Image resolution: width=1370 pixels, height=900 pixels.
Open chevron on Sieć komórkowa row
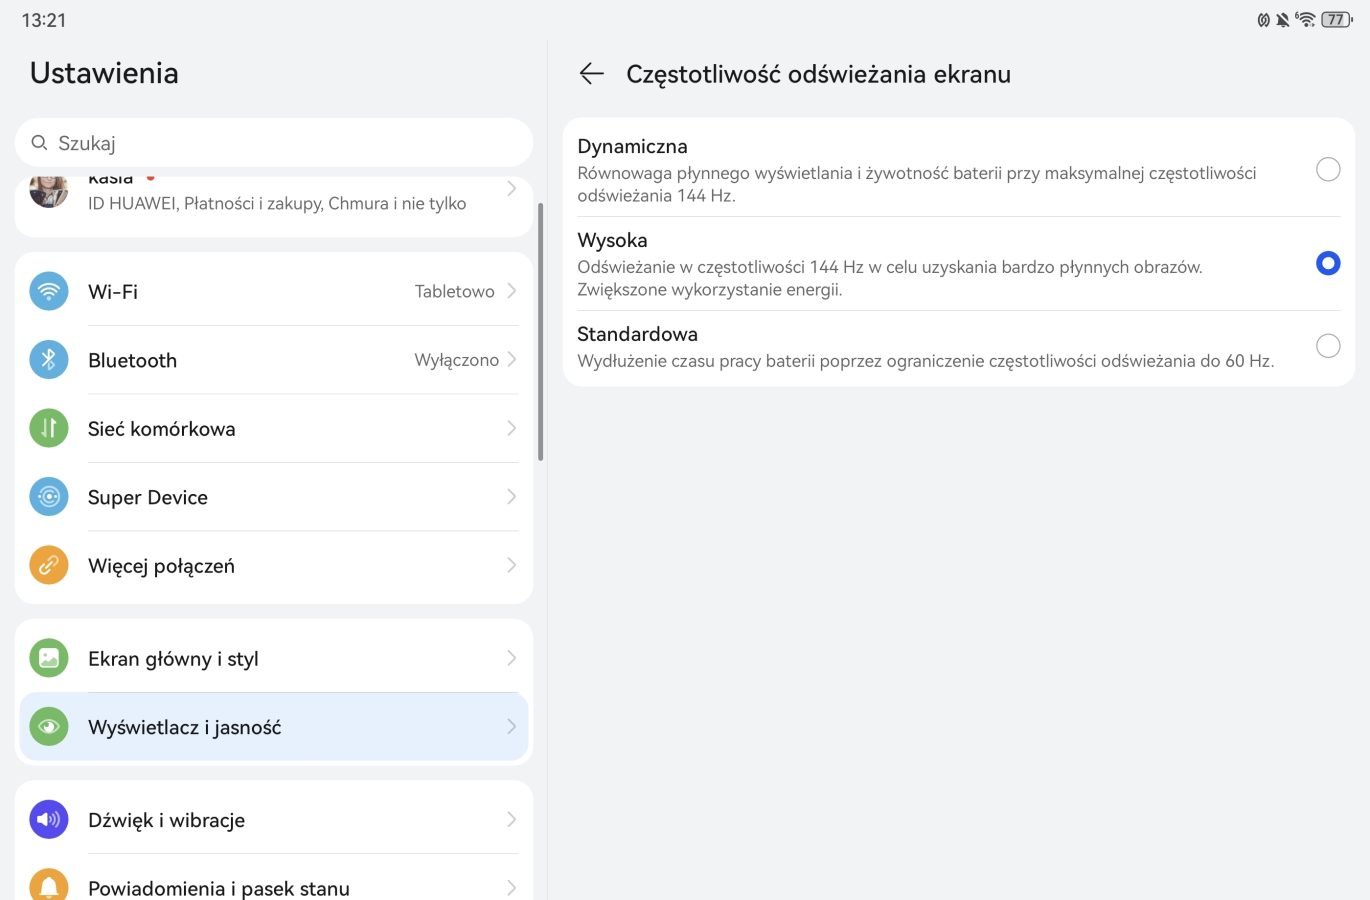click(x=511, y=428)
